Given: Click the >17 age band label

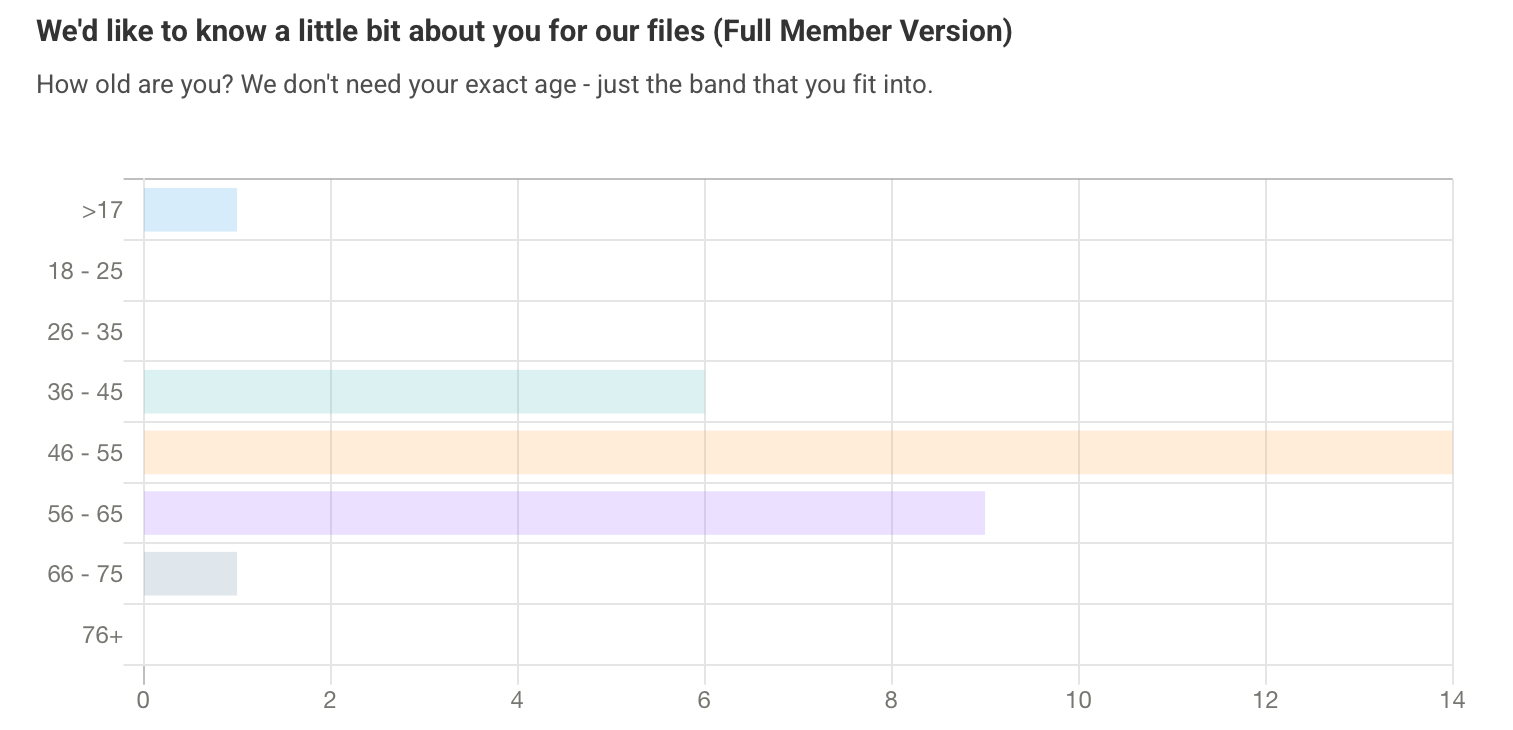Looking at the screenshot, I should pyautogui.click(x=102, y=210).
